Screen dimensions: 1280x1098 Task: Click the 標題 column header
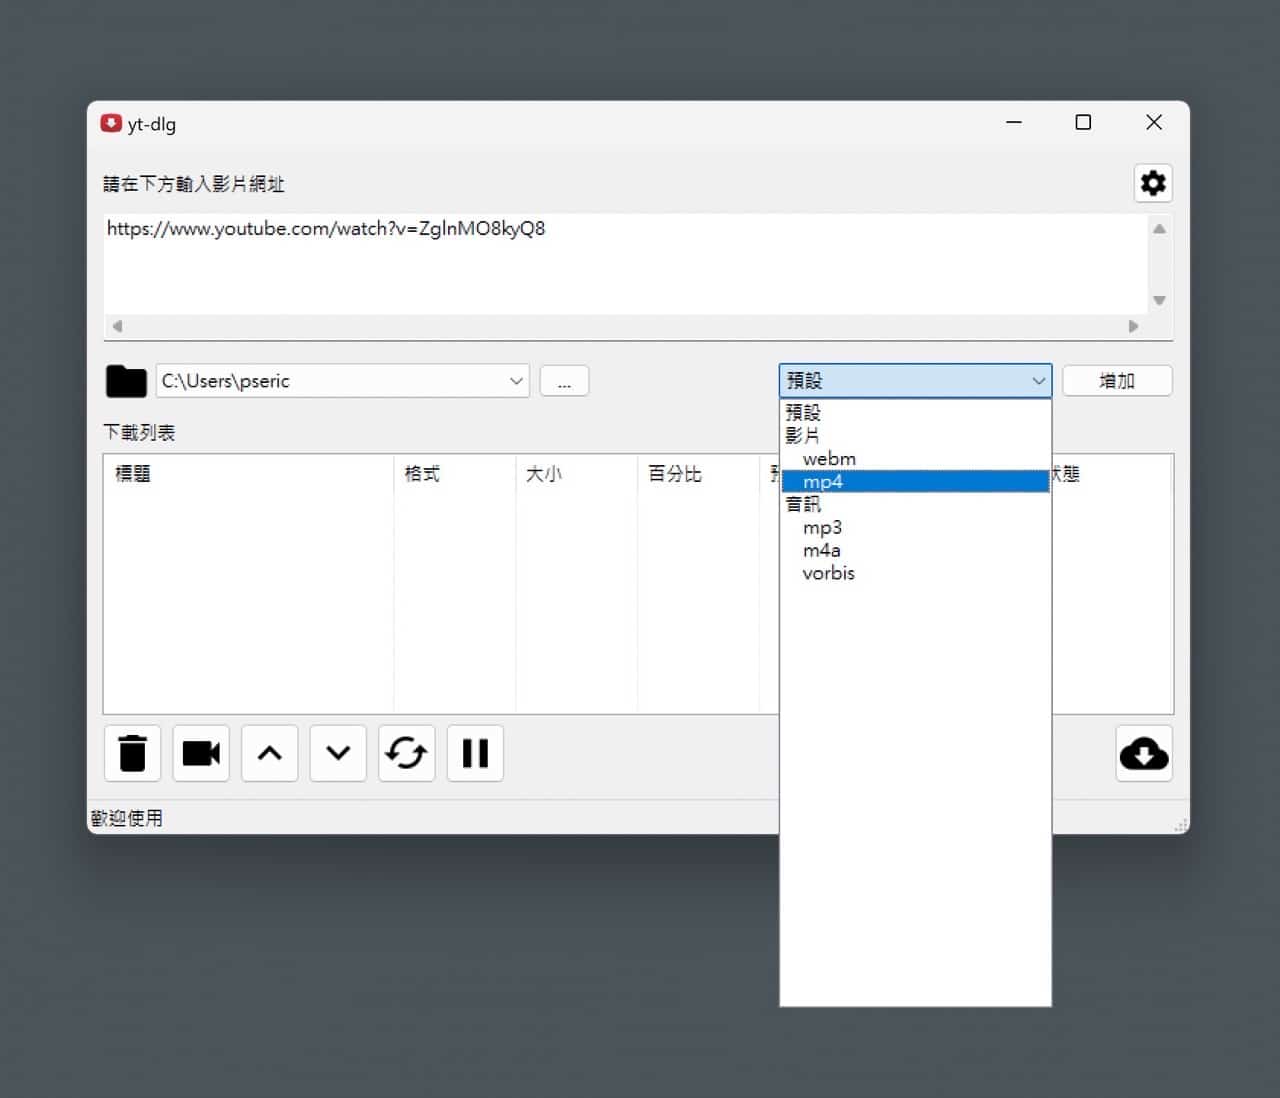(x=248, y=474)
